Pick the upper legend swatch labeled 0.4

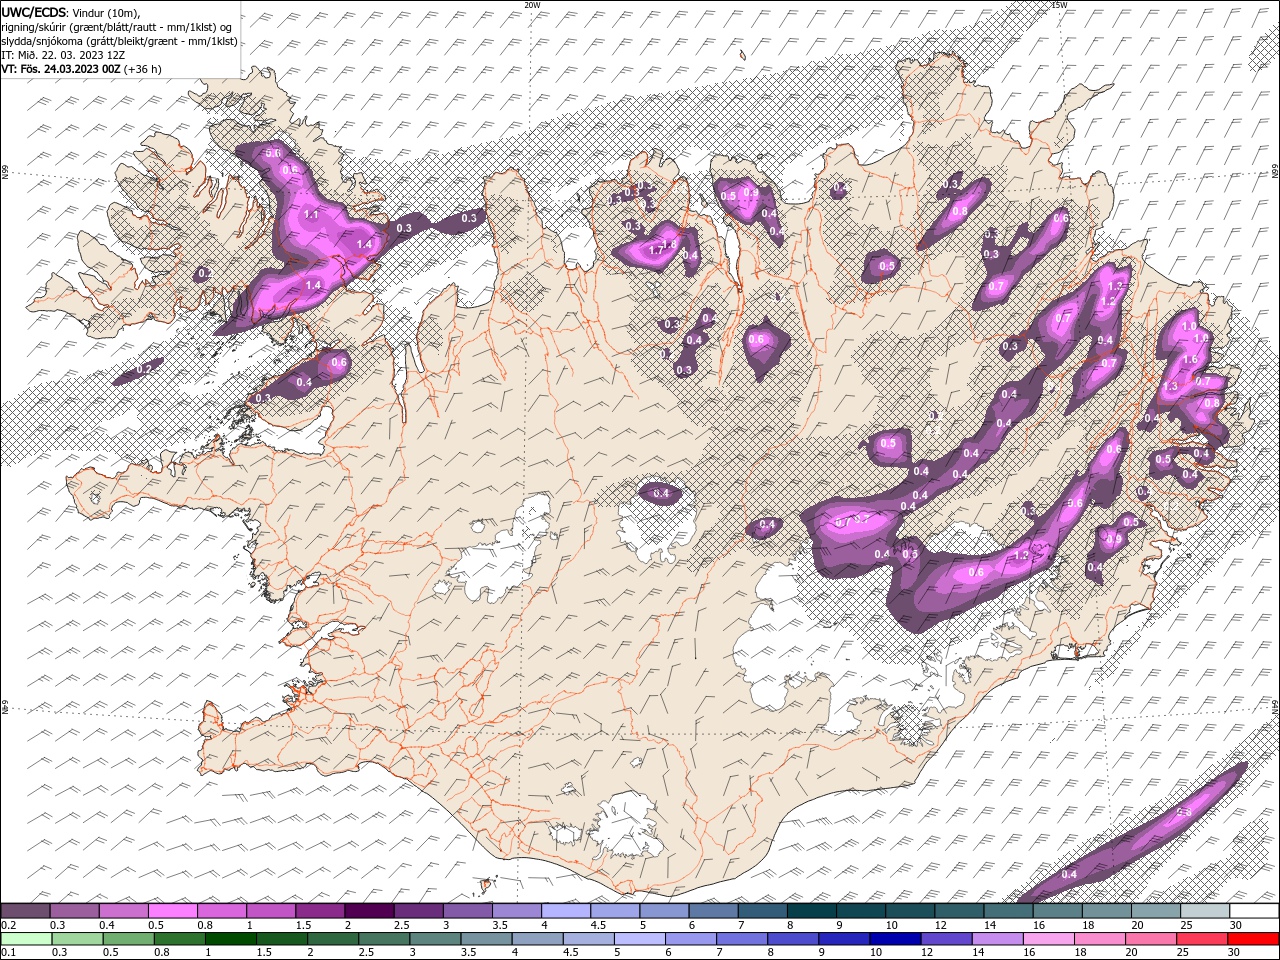coord(123,911)
